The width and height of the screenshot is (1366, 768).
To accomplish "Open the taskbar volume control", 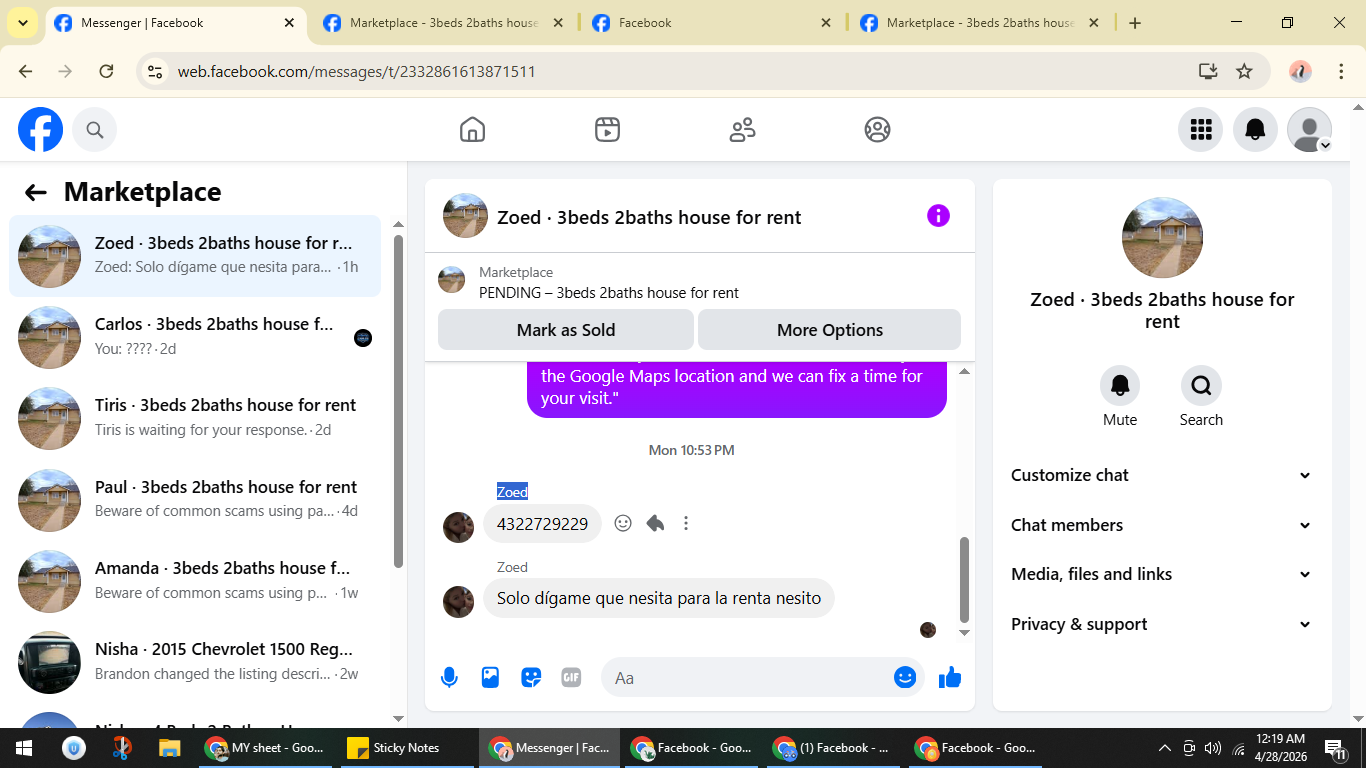I will pyautogui.click(x=1213, y=748).
